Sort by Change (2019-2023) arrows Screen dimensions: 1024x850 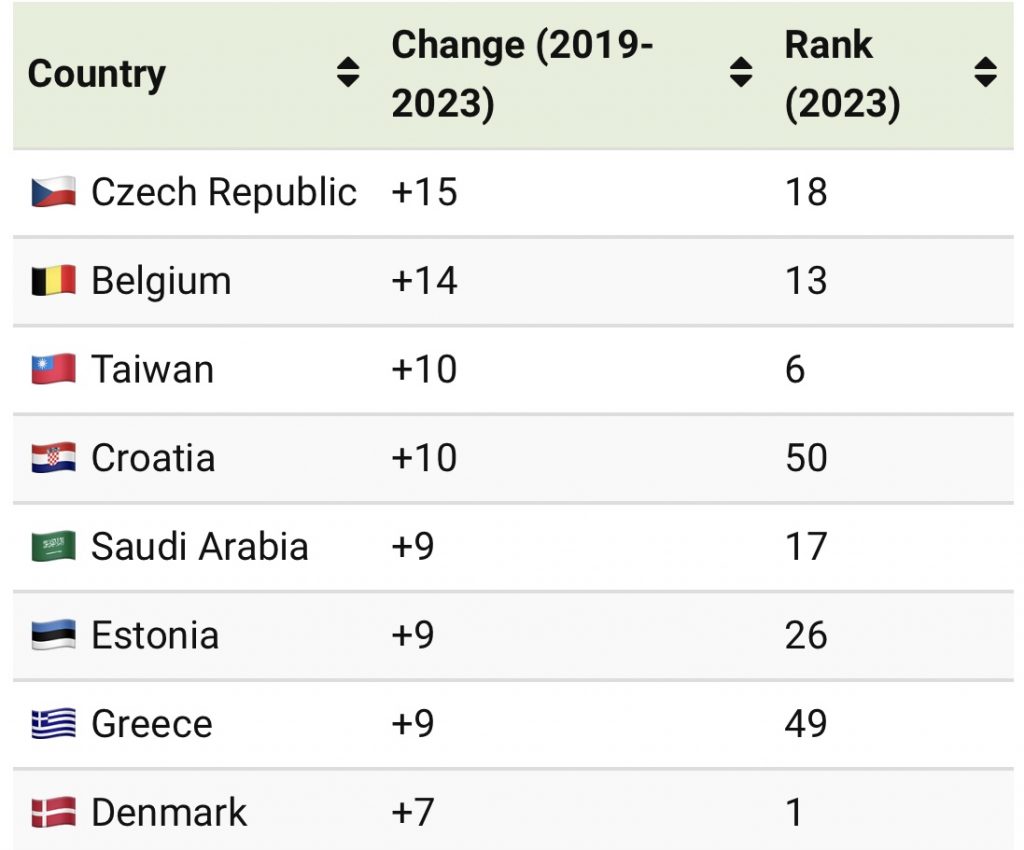[x=741, y=73]
